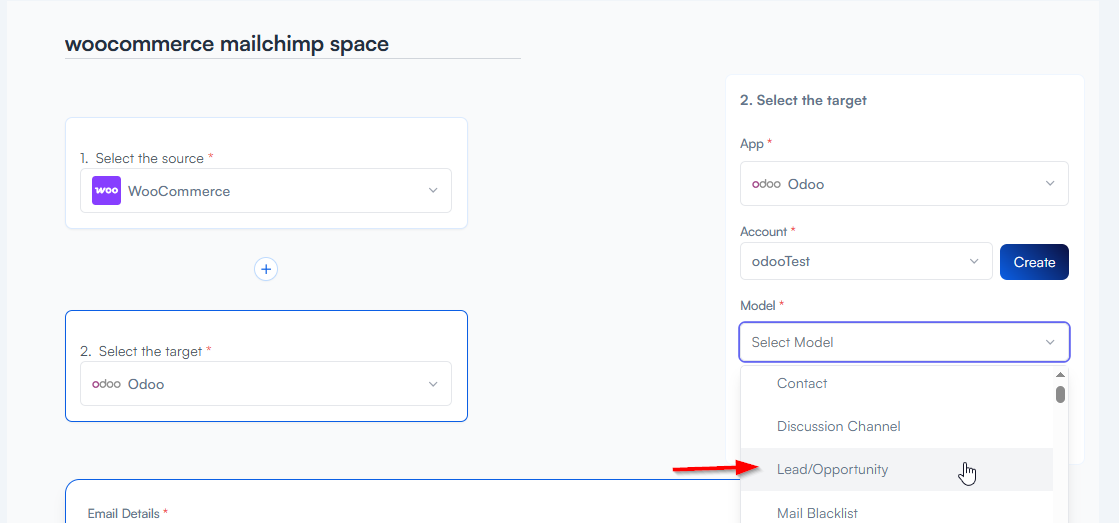This screenshot has width=1119, height=523.
Task: Expand the WooCommerce source dropdown chevron
Action: (x=433, y=191)
